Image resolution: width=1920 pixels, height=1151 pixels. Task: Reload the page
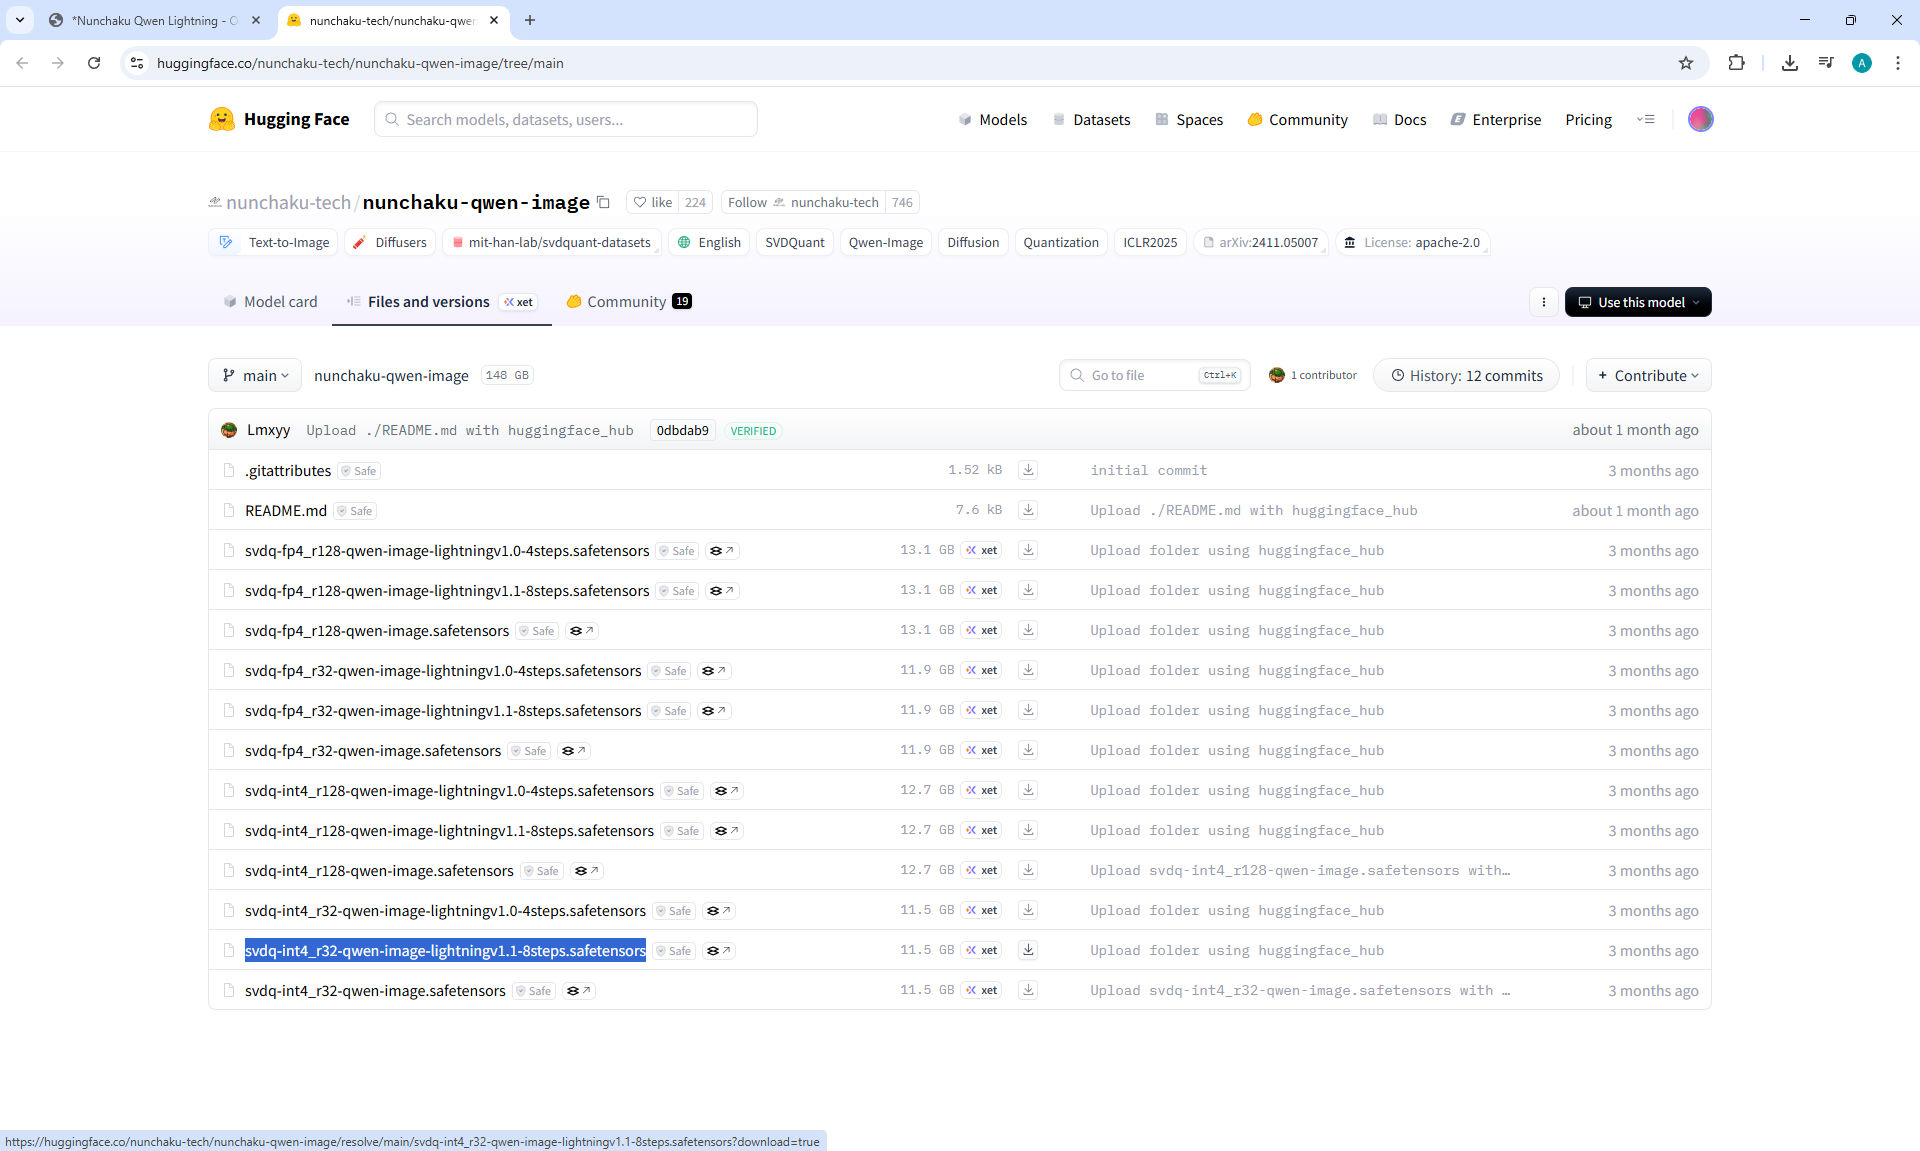94,63
